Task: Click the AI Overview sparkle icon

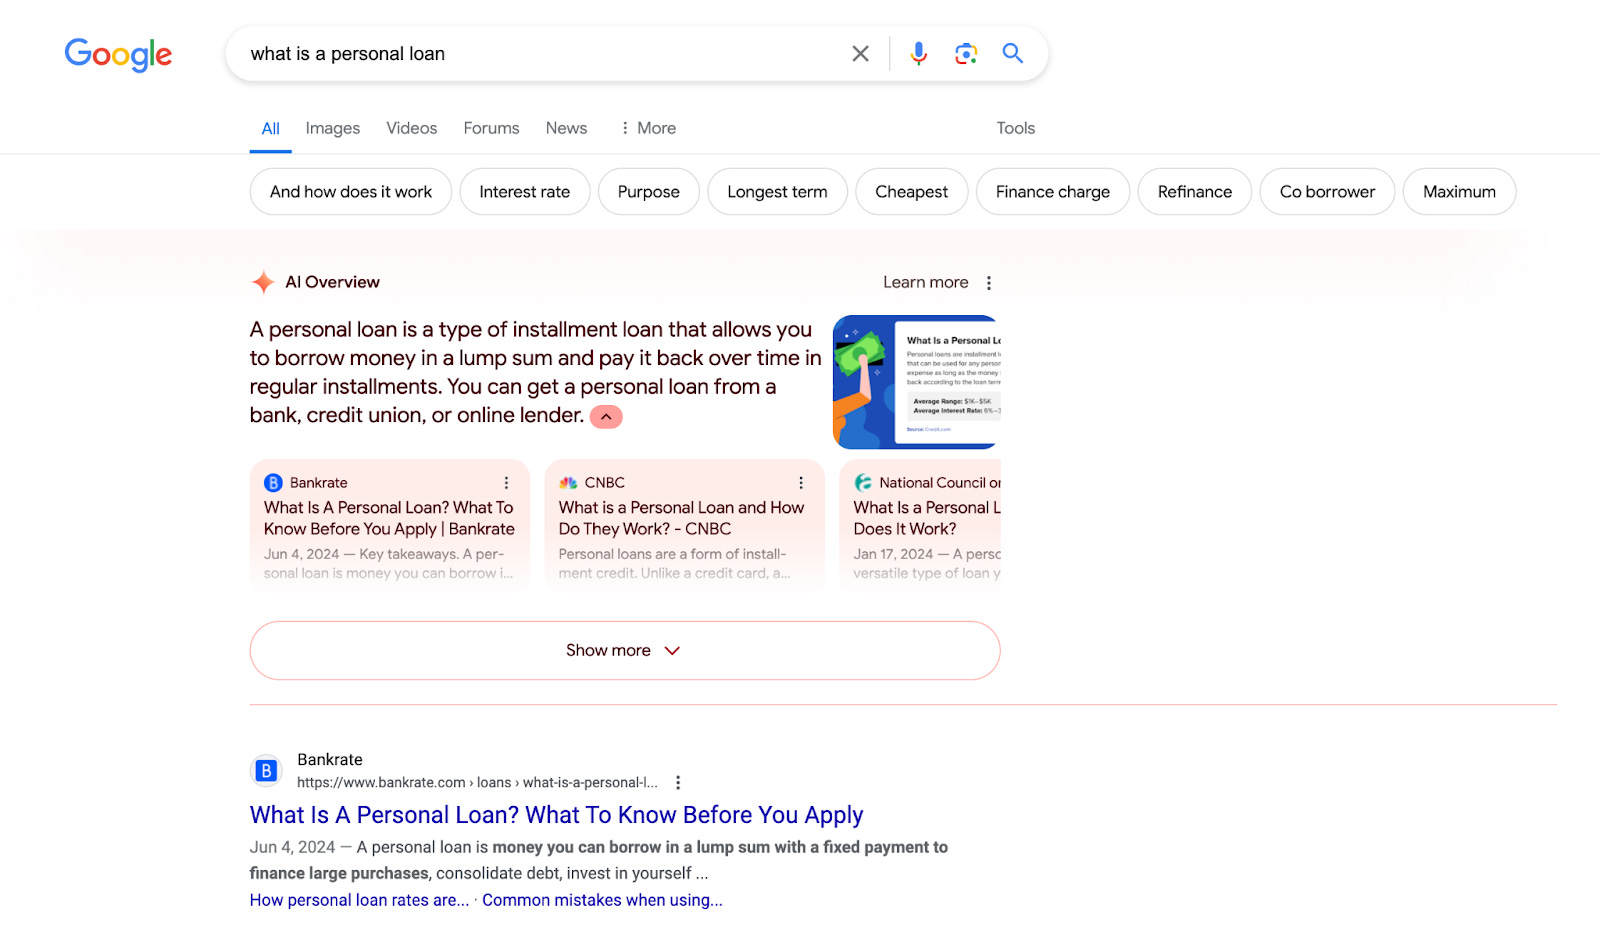Action: (263, 282)
